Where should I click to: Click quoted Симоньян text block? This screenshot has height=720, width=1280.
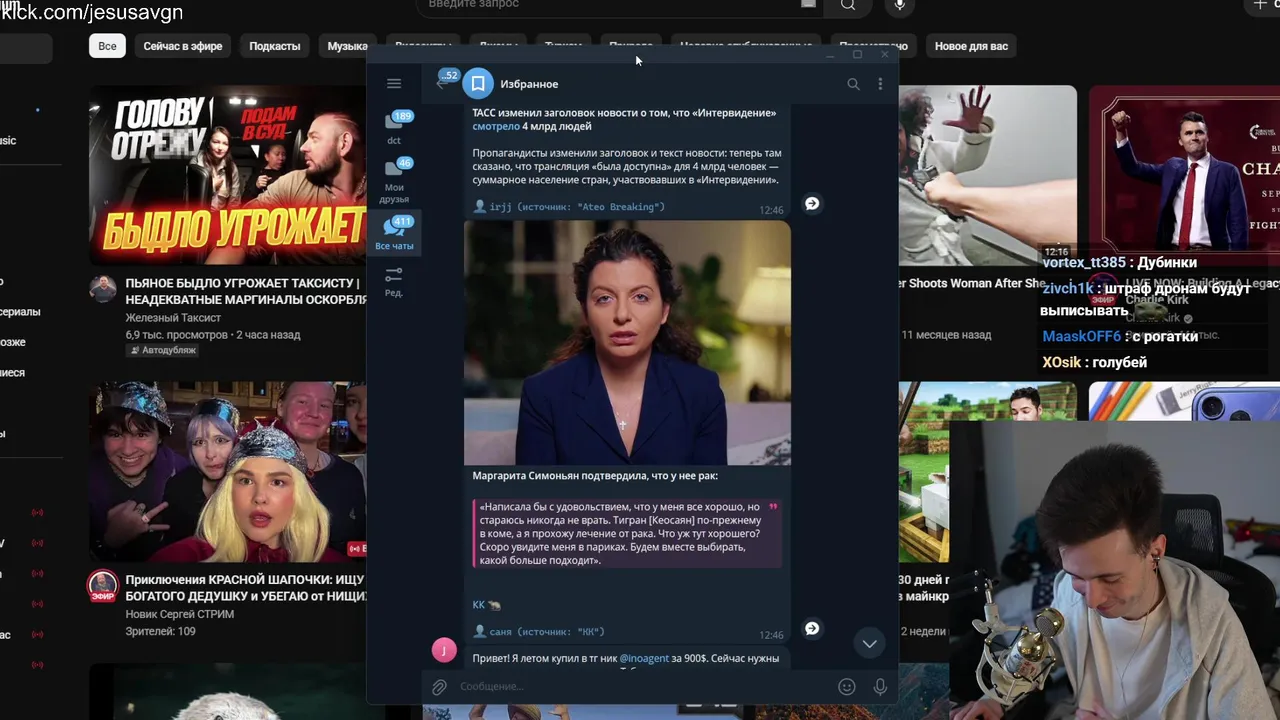pyautogui.click(x=627, y=534)
